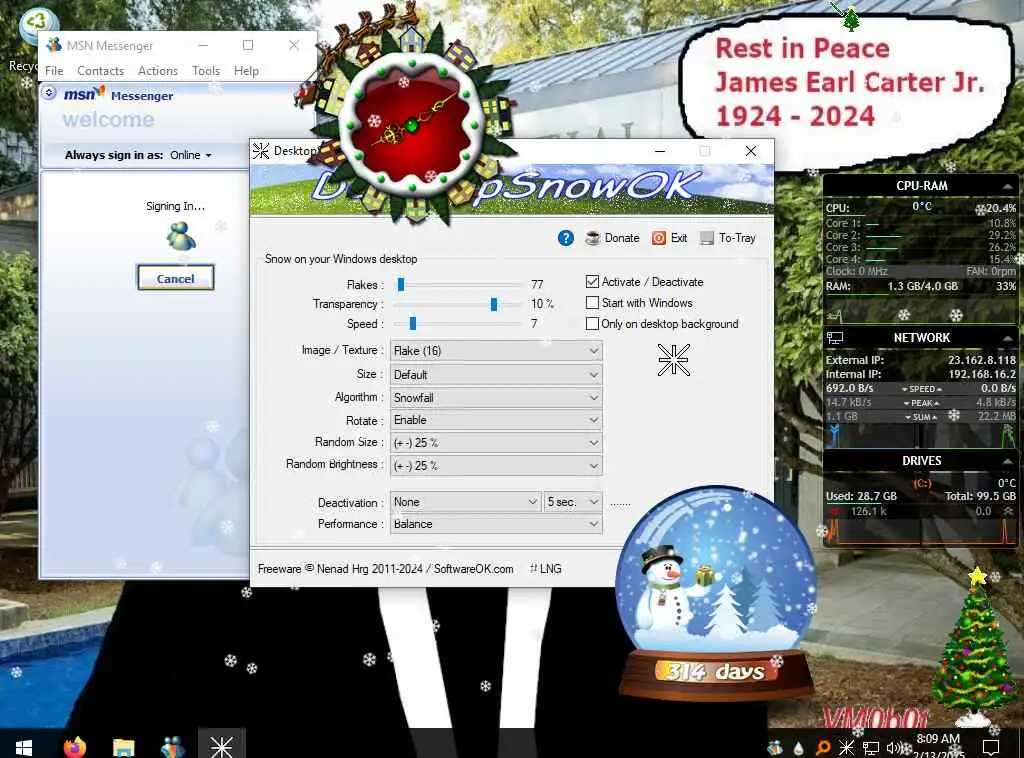Click the orange magnifier tray icon
The width and height of the screenshot is (1024, 758).
pyautogui.click(x=823, y=748)
